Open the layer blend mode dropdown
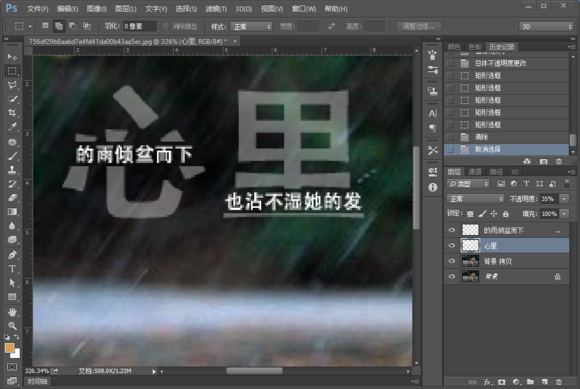 pos(475,199)
